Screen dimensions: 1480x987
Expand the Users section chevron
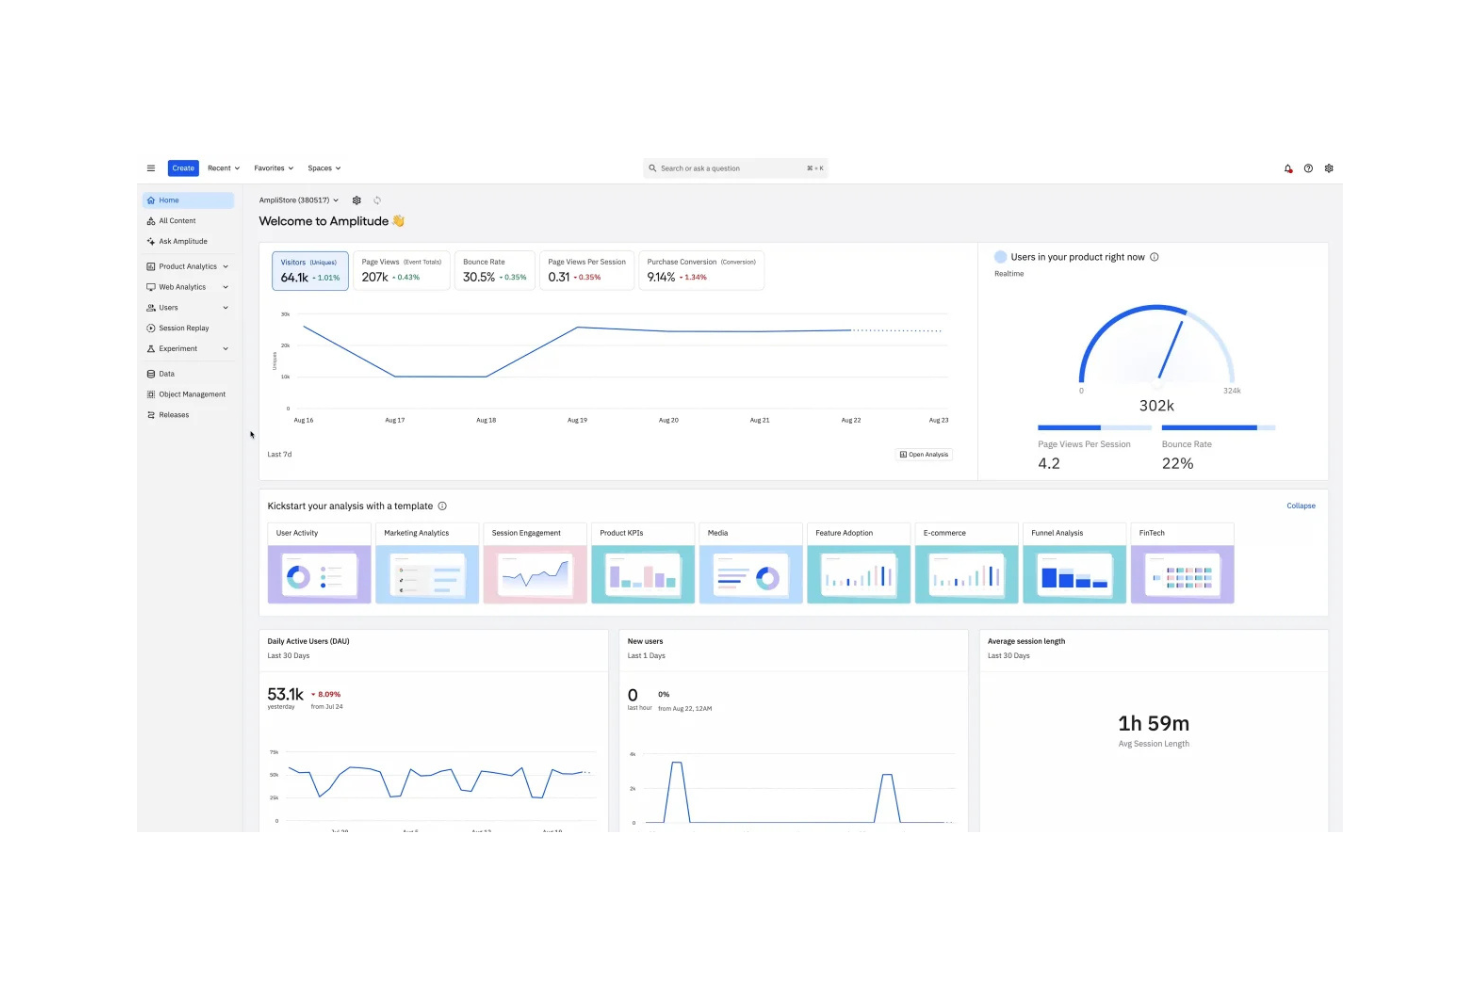pyautogui.click(x=226, y=308)
